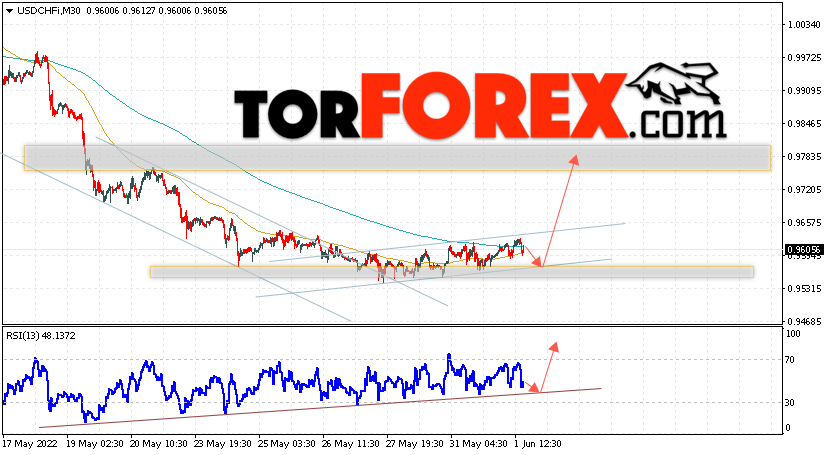Click the 19 May 02:30 time label
This screenshot has height=455, width=828.
pyautogui.click(x=95, y=444)
